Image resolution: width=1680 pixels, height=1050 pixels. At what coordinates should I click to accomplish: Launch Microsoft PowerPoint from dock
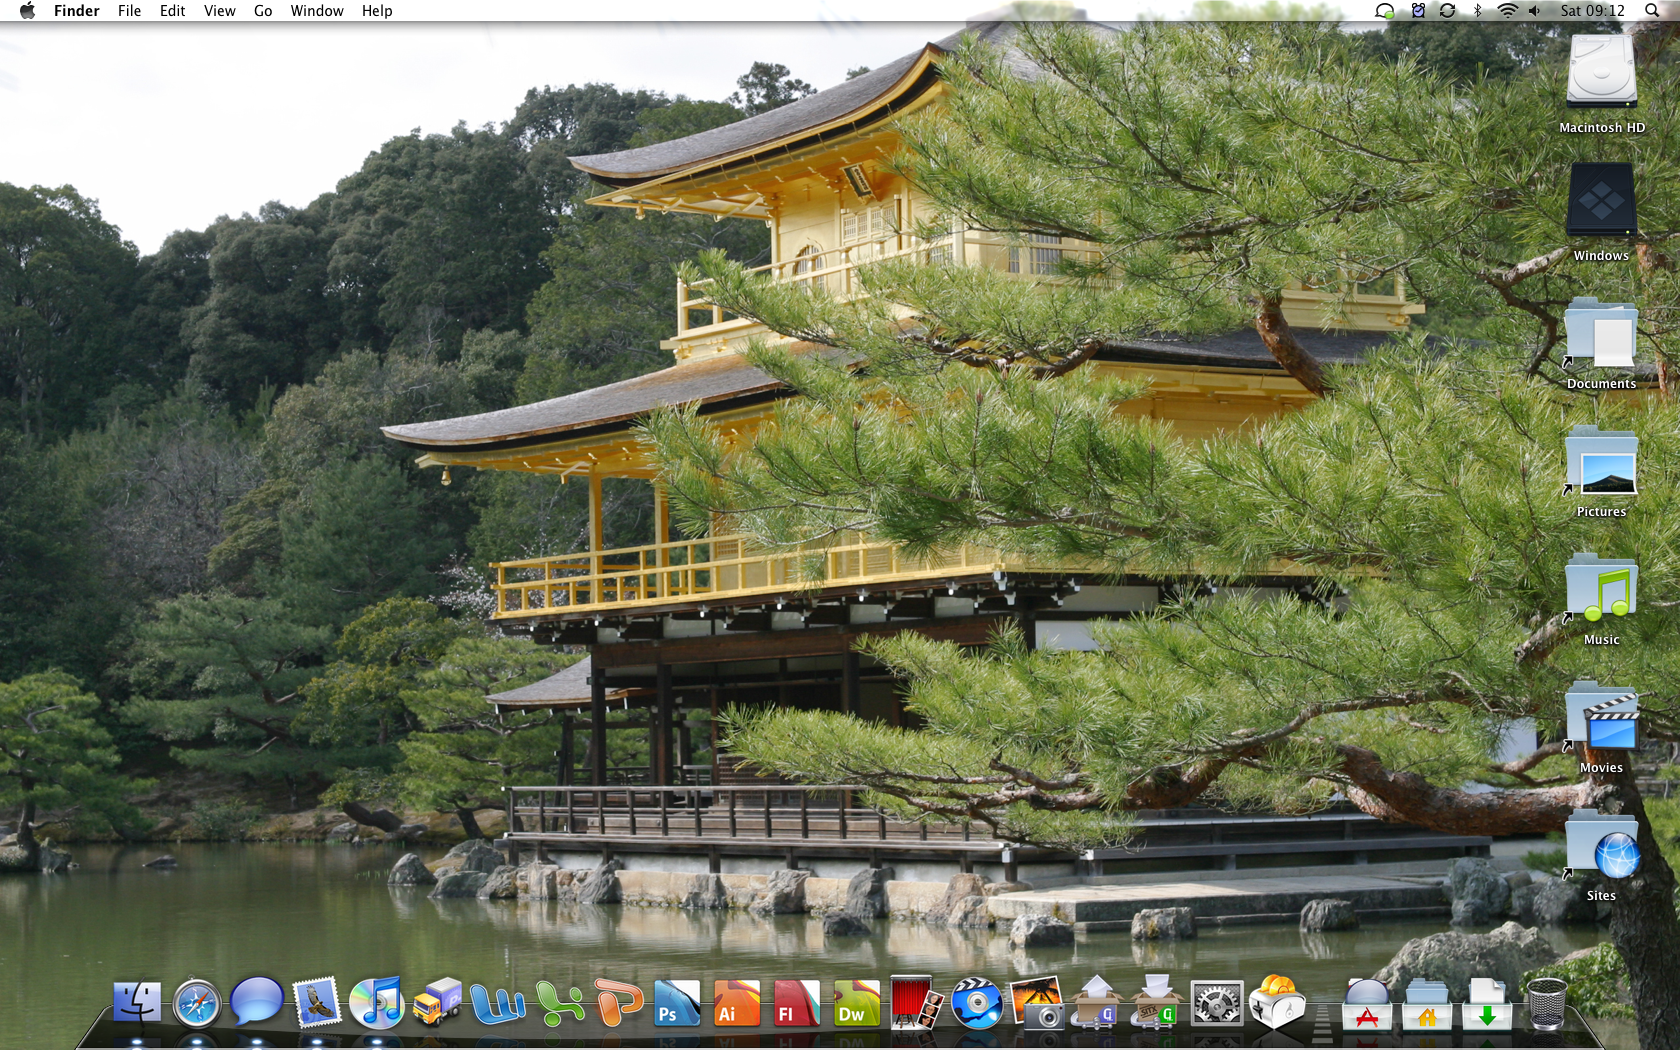click(x=618, y=1003)
